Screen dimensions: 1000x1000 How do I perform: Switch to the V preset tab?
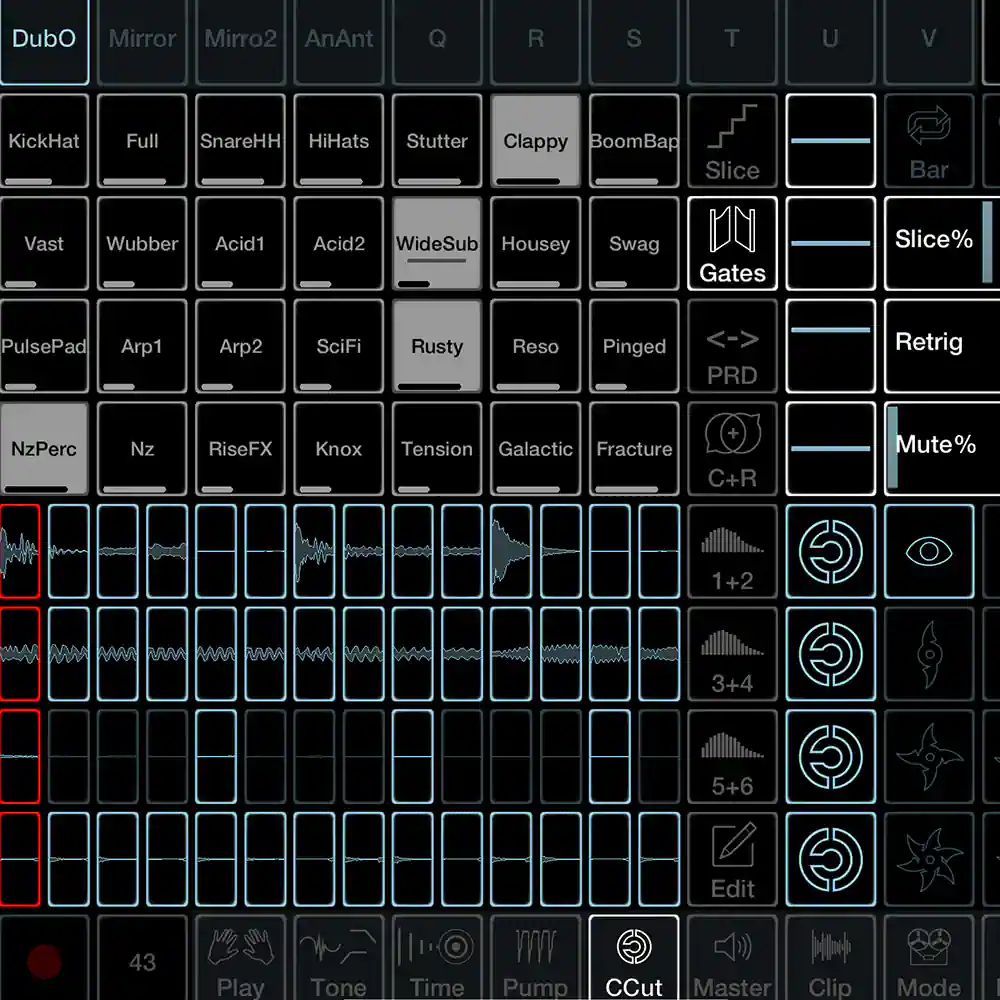(x=929, y=40)
